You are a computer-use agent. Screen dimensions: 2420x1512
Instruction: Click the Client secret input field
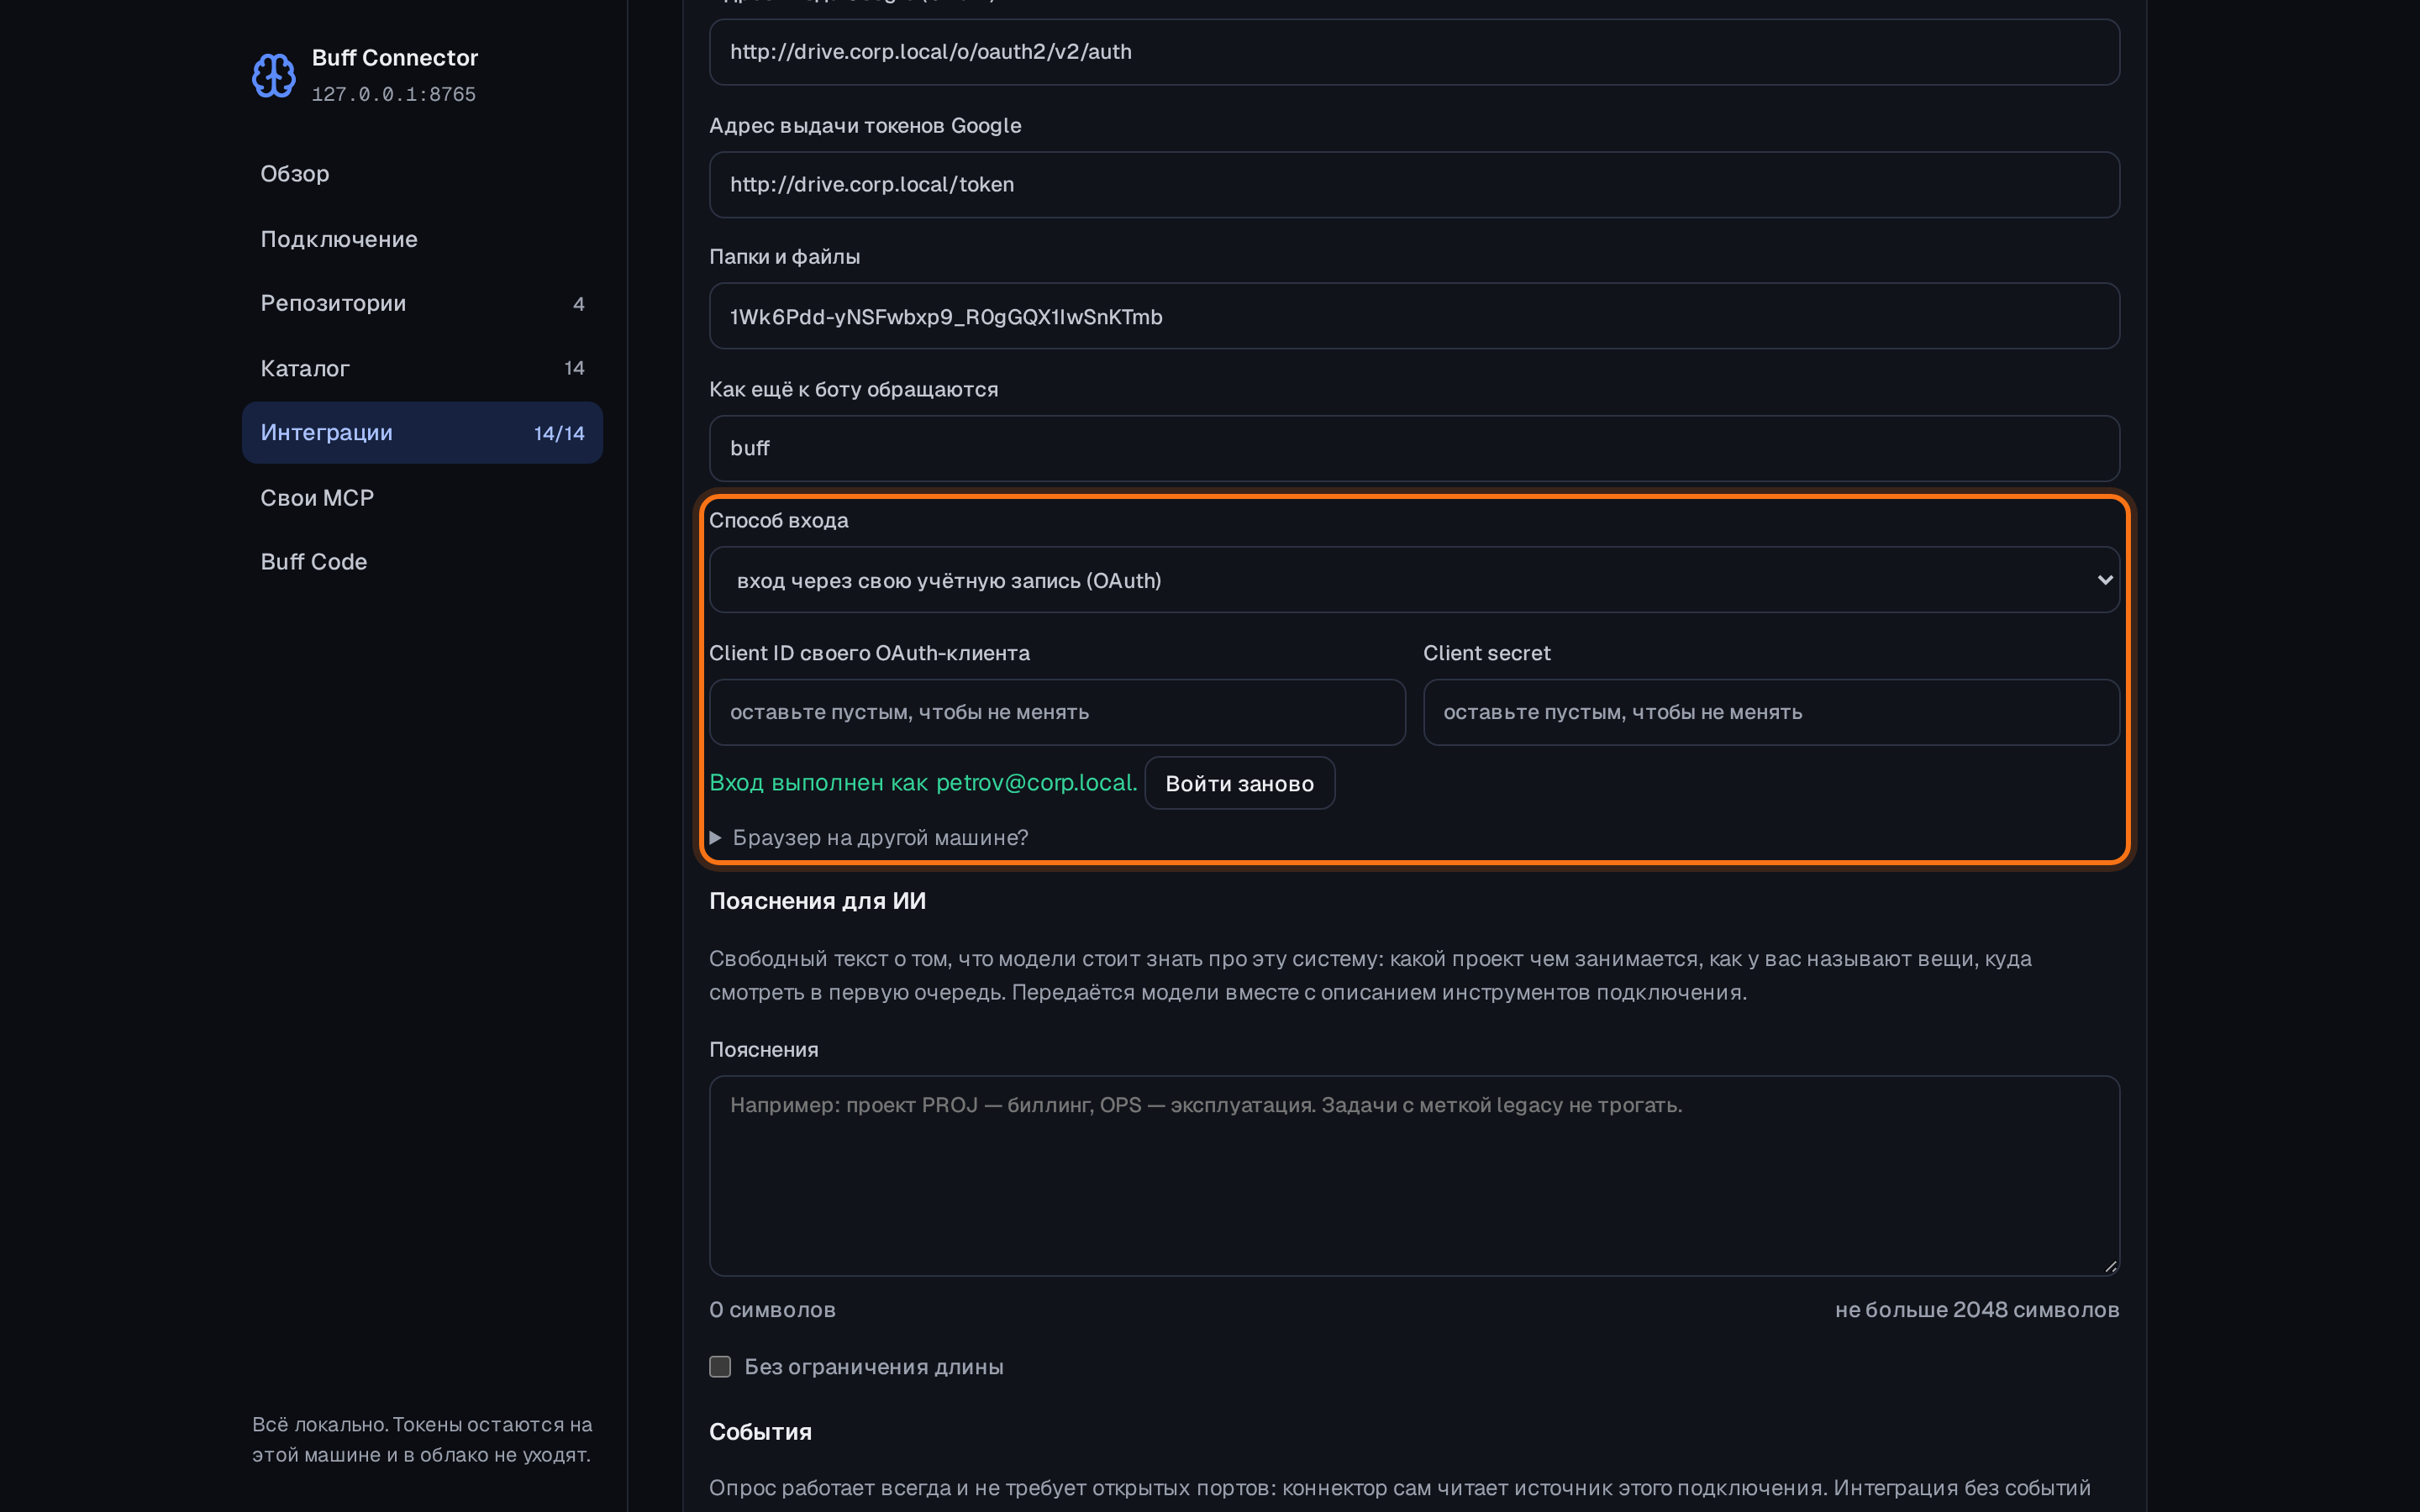coord(1771,712)
